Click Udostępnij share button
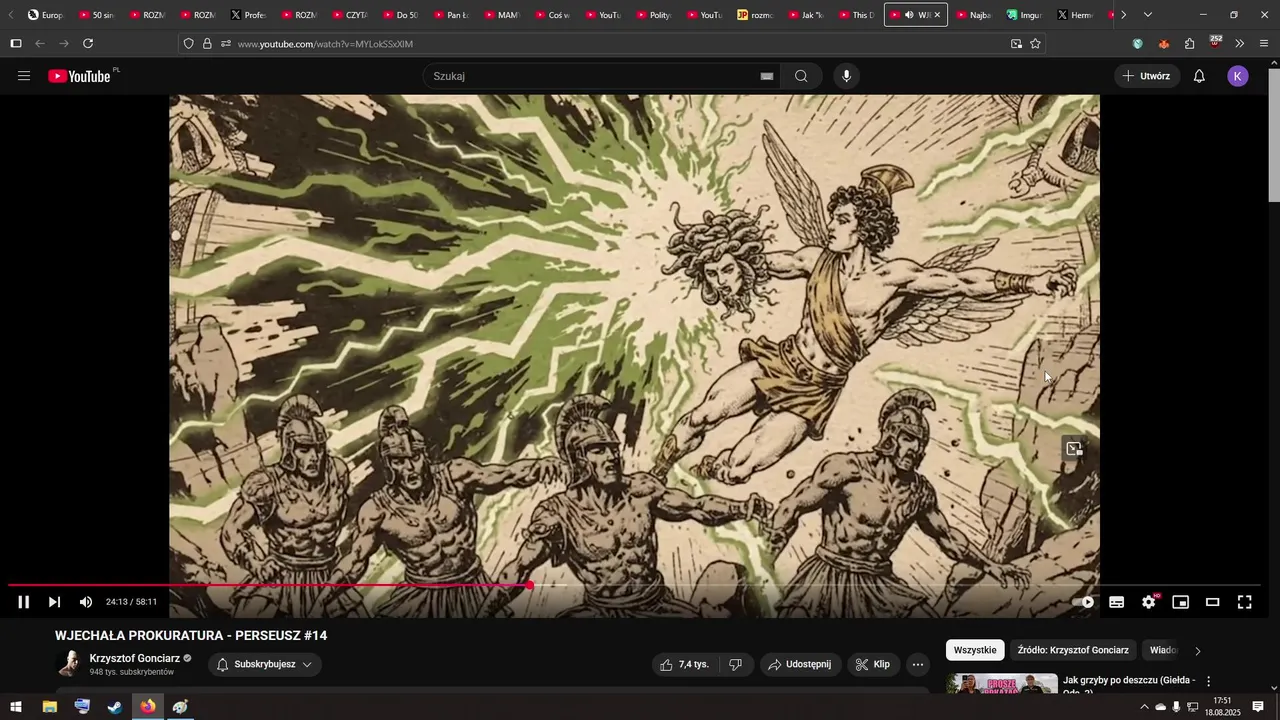 pos(799,664)
